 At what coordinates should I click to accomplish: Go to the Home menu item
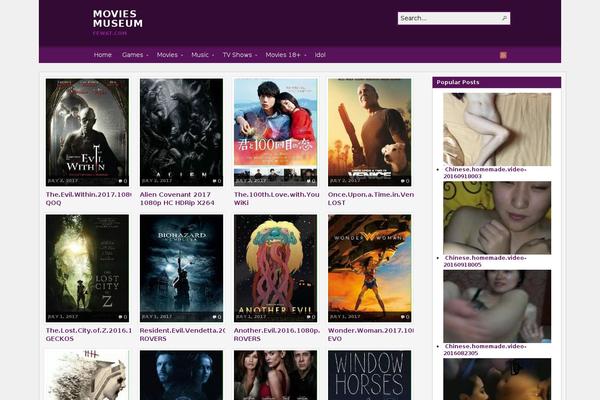pos(103,55)
